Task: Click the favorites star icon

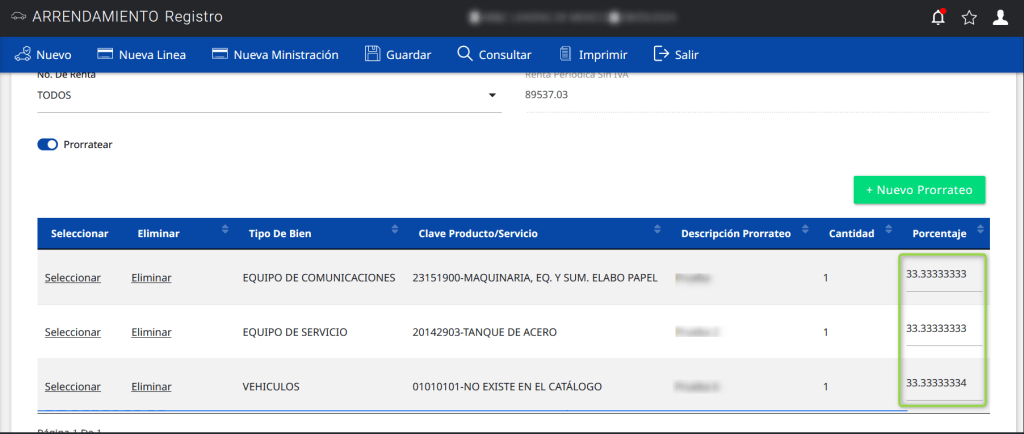Action: click(969, 17)
